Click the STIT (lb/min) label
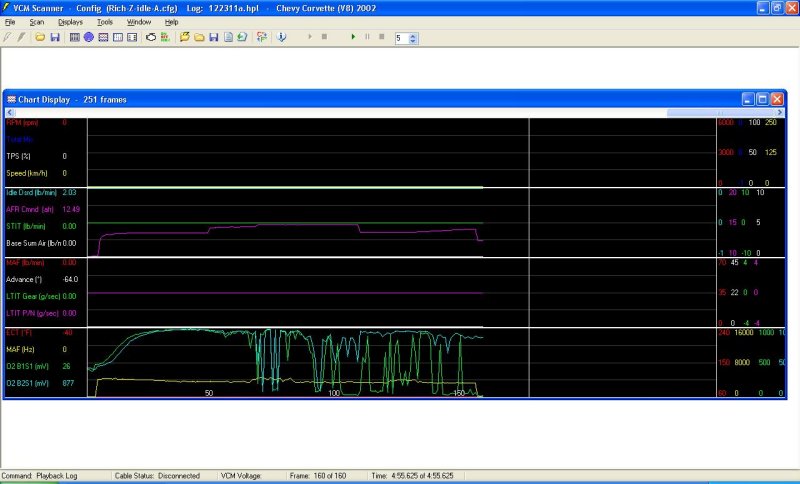This screenshot has height=484, width=800. 26,226
